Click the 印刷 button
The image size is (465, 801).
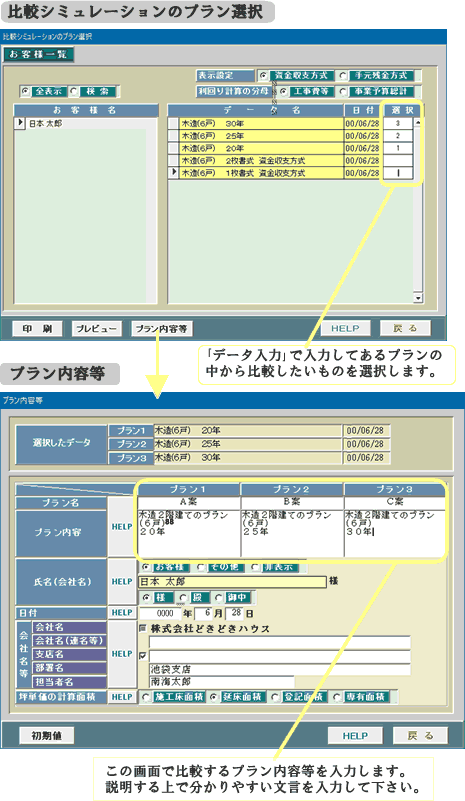(37, 328)
